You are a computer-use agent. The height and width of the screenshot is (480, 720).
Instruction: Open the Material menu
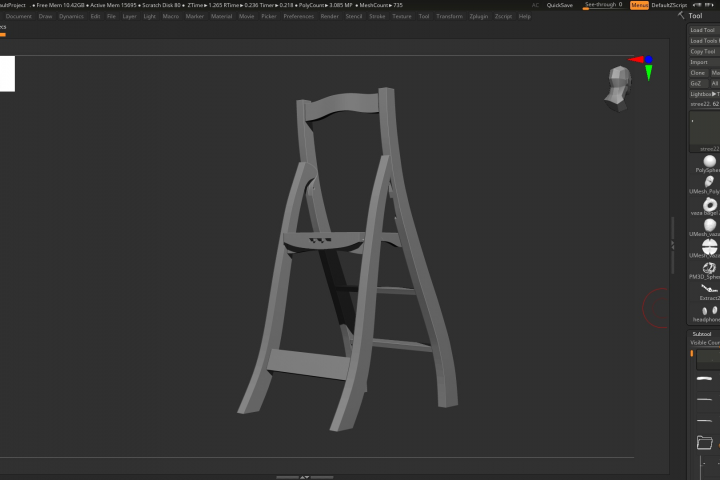(x=221, y=16)
